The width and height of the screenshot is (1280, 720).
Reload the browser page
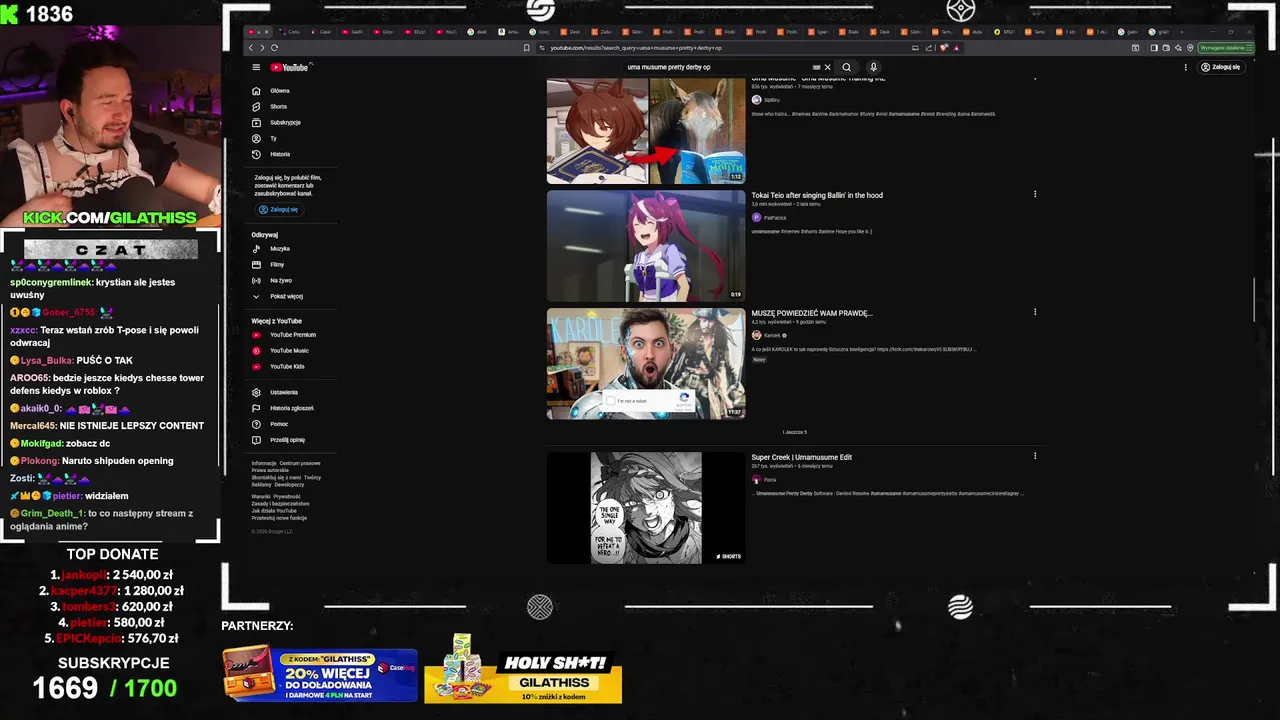pyautogui.click(x=274, y=48)
